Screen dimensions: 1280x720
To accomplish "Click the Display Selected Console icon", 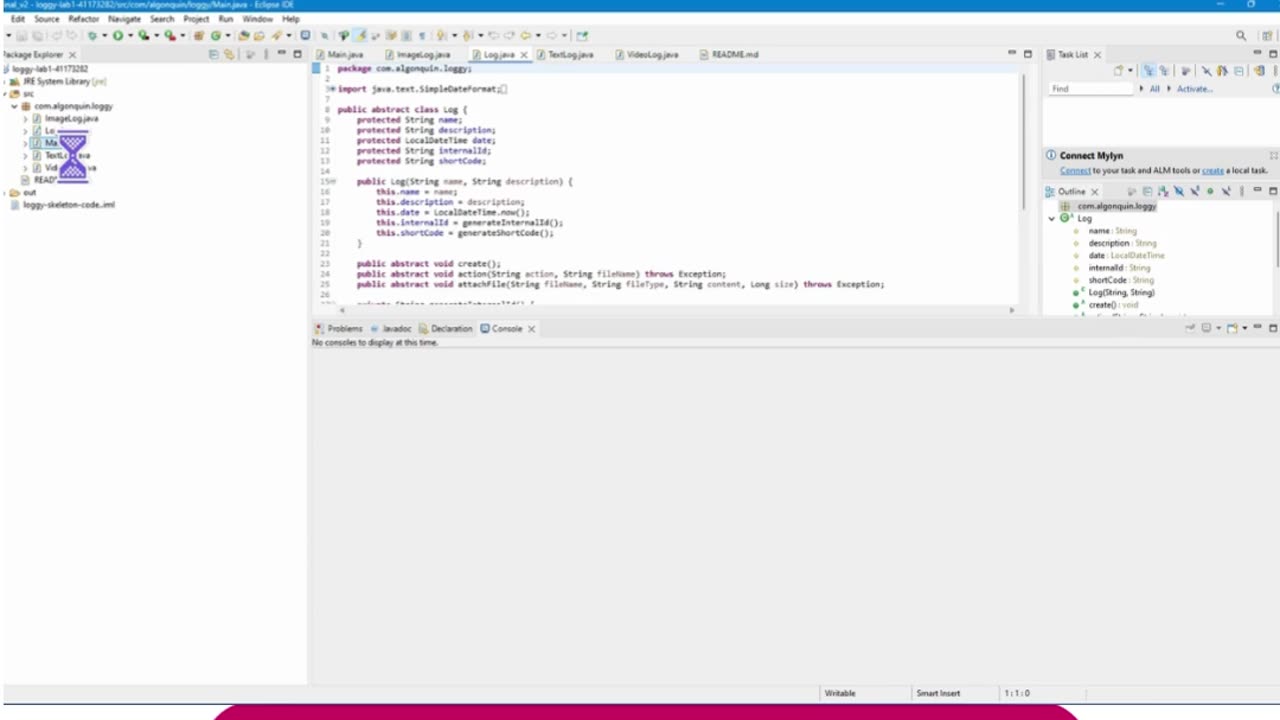I will click(x=1206, y=328).
